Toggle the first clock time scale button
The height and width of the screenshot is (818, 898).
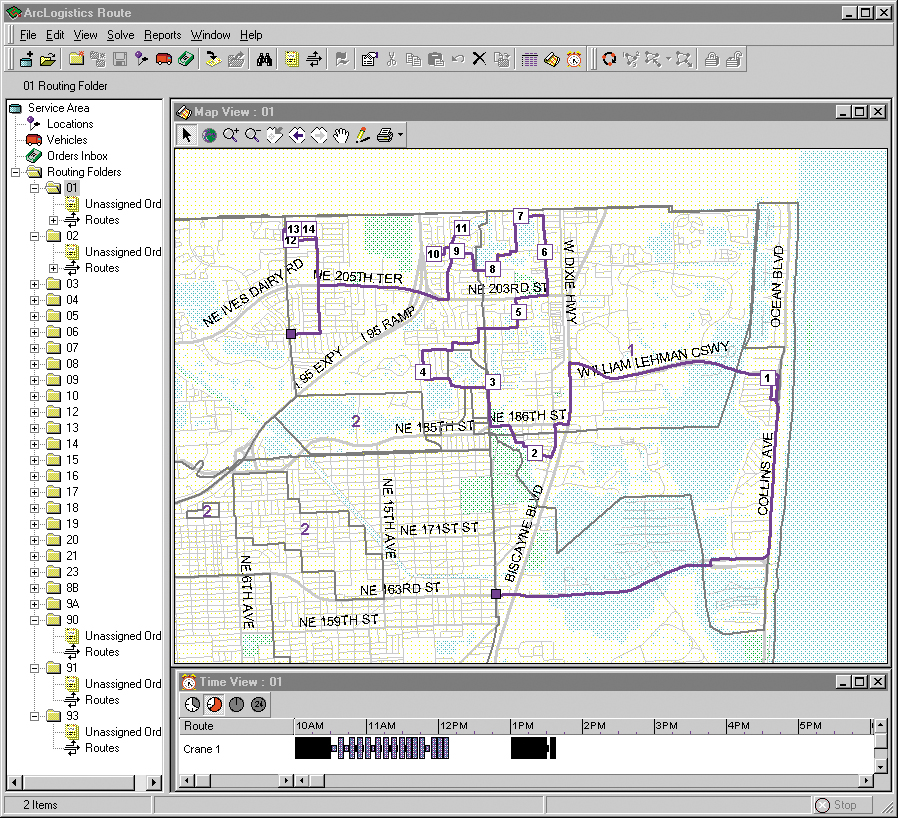tap(192, 705)
